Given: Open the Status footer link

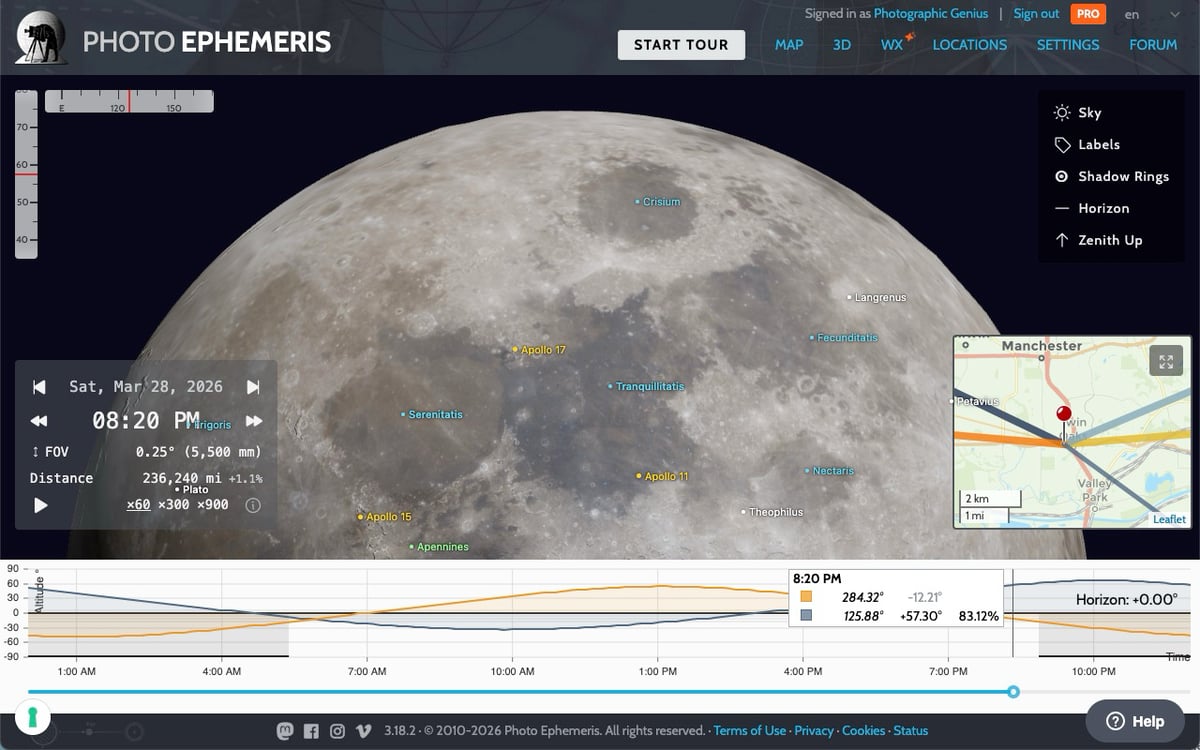Looking at the screenshot, I should [911, 731].
